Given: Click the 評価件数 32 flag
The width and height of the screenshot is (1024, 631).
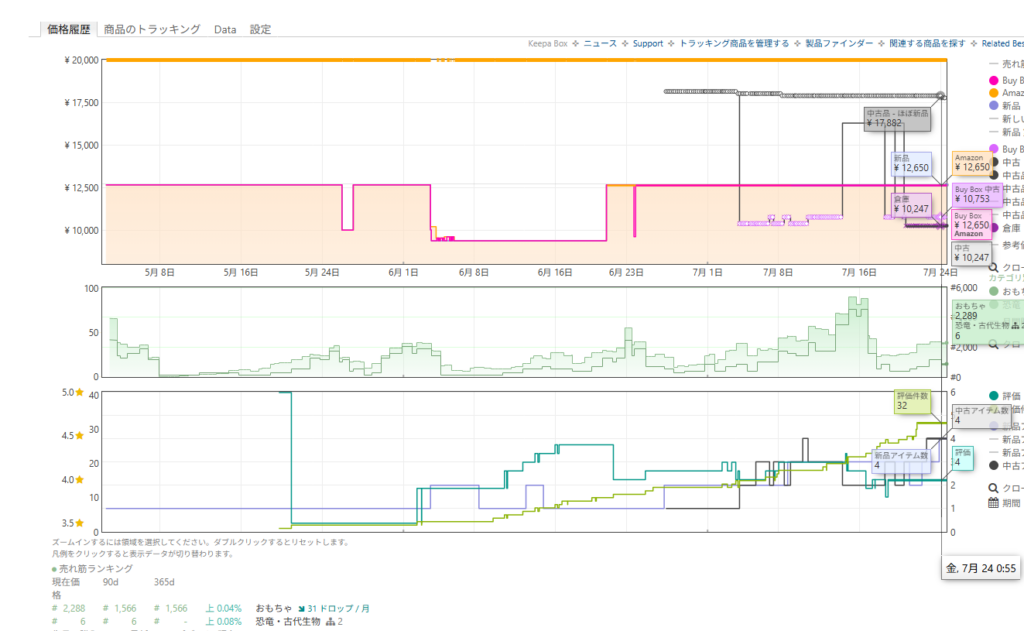Looking at the screenshot, I should [x=912, y=401].
